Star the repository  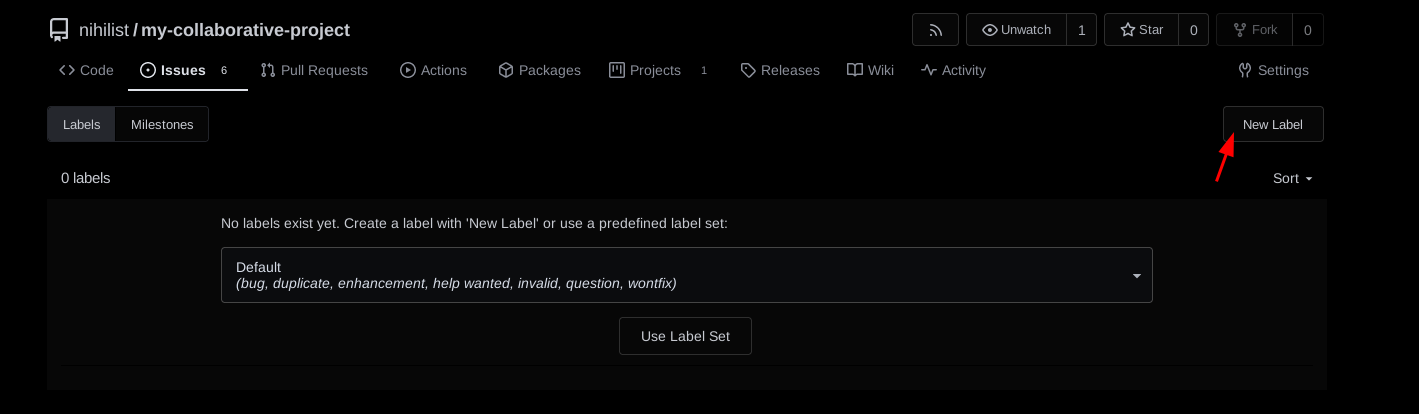tap(1141, 30)
